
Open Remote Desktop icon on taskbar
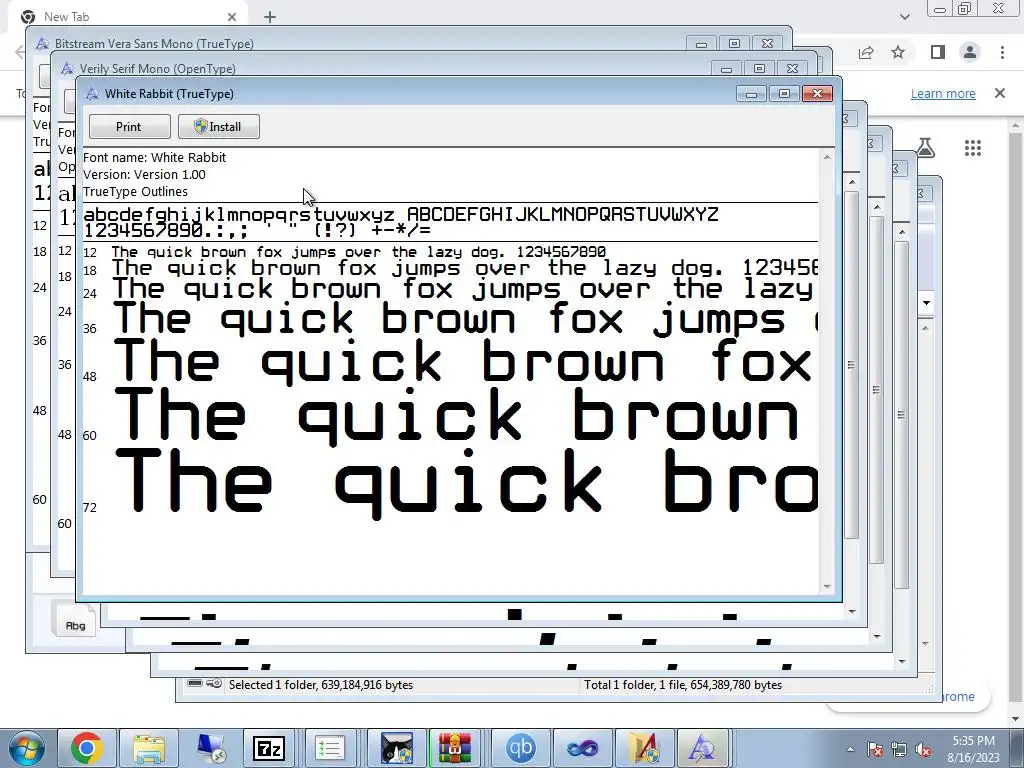211,748
